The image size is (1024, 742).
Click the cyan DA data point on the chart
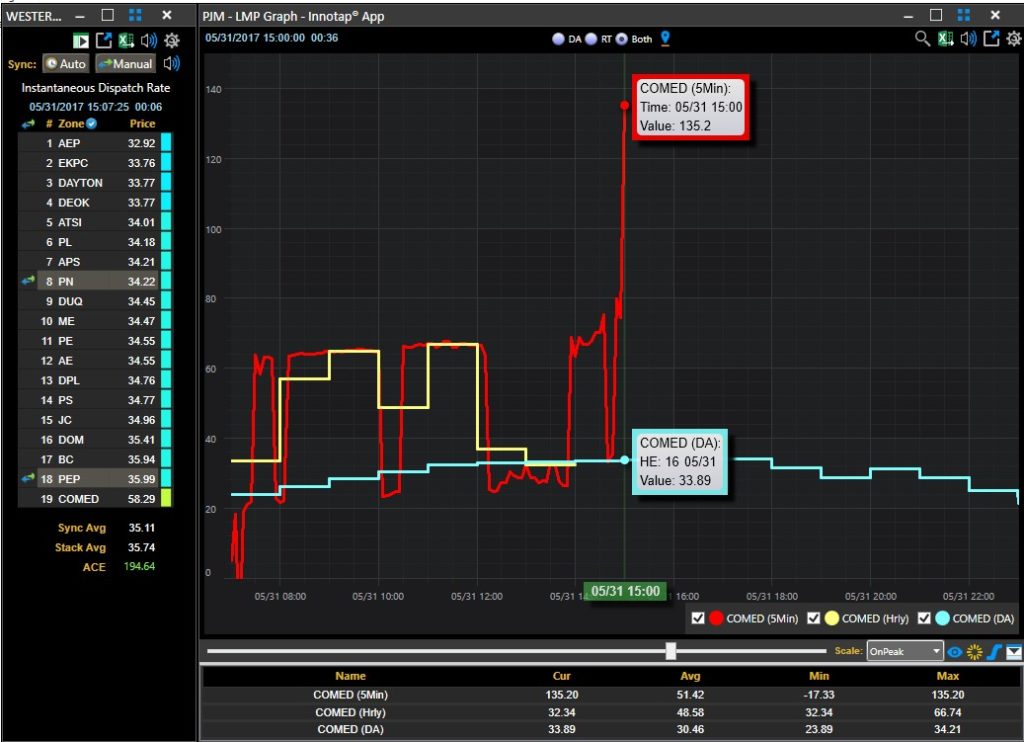(x=625, y=460)
